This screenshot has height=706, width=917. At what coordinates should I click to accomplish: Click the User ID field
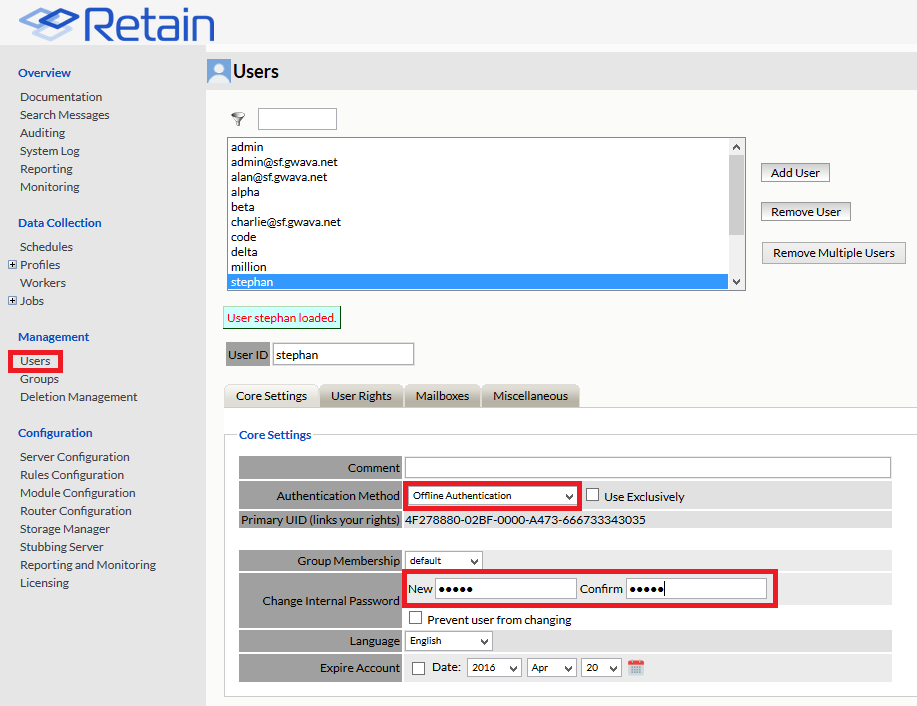point(343,354)
